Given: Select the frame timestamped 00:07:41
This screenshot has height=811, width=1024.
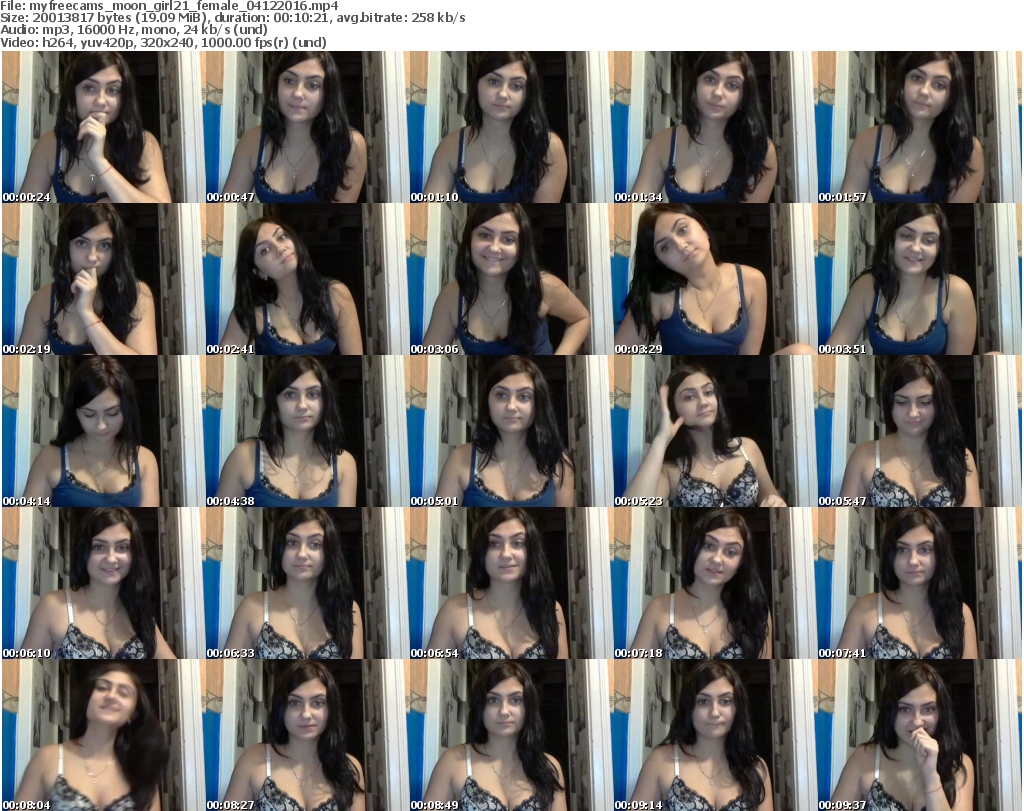Looking at the screenshot, I should [918, 583].
